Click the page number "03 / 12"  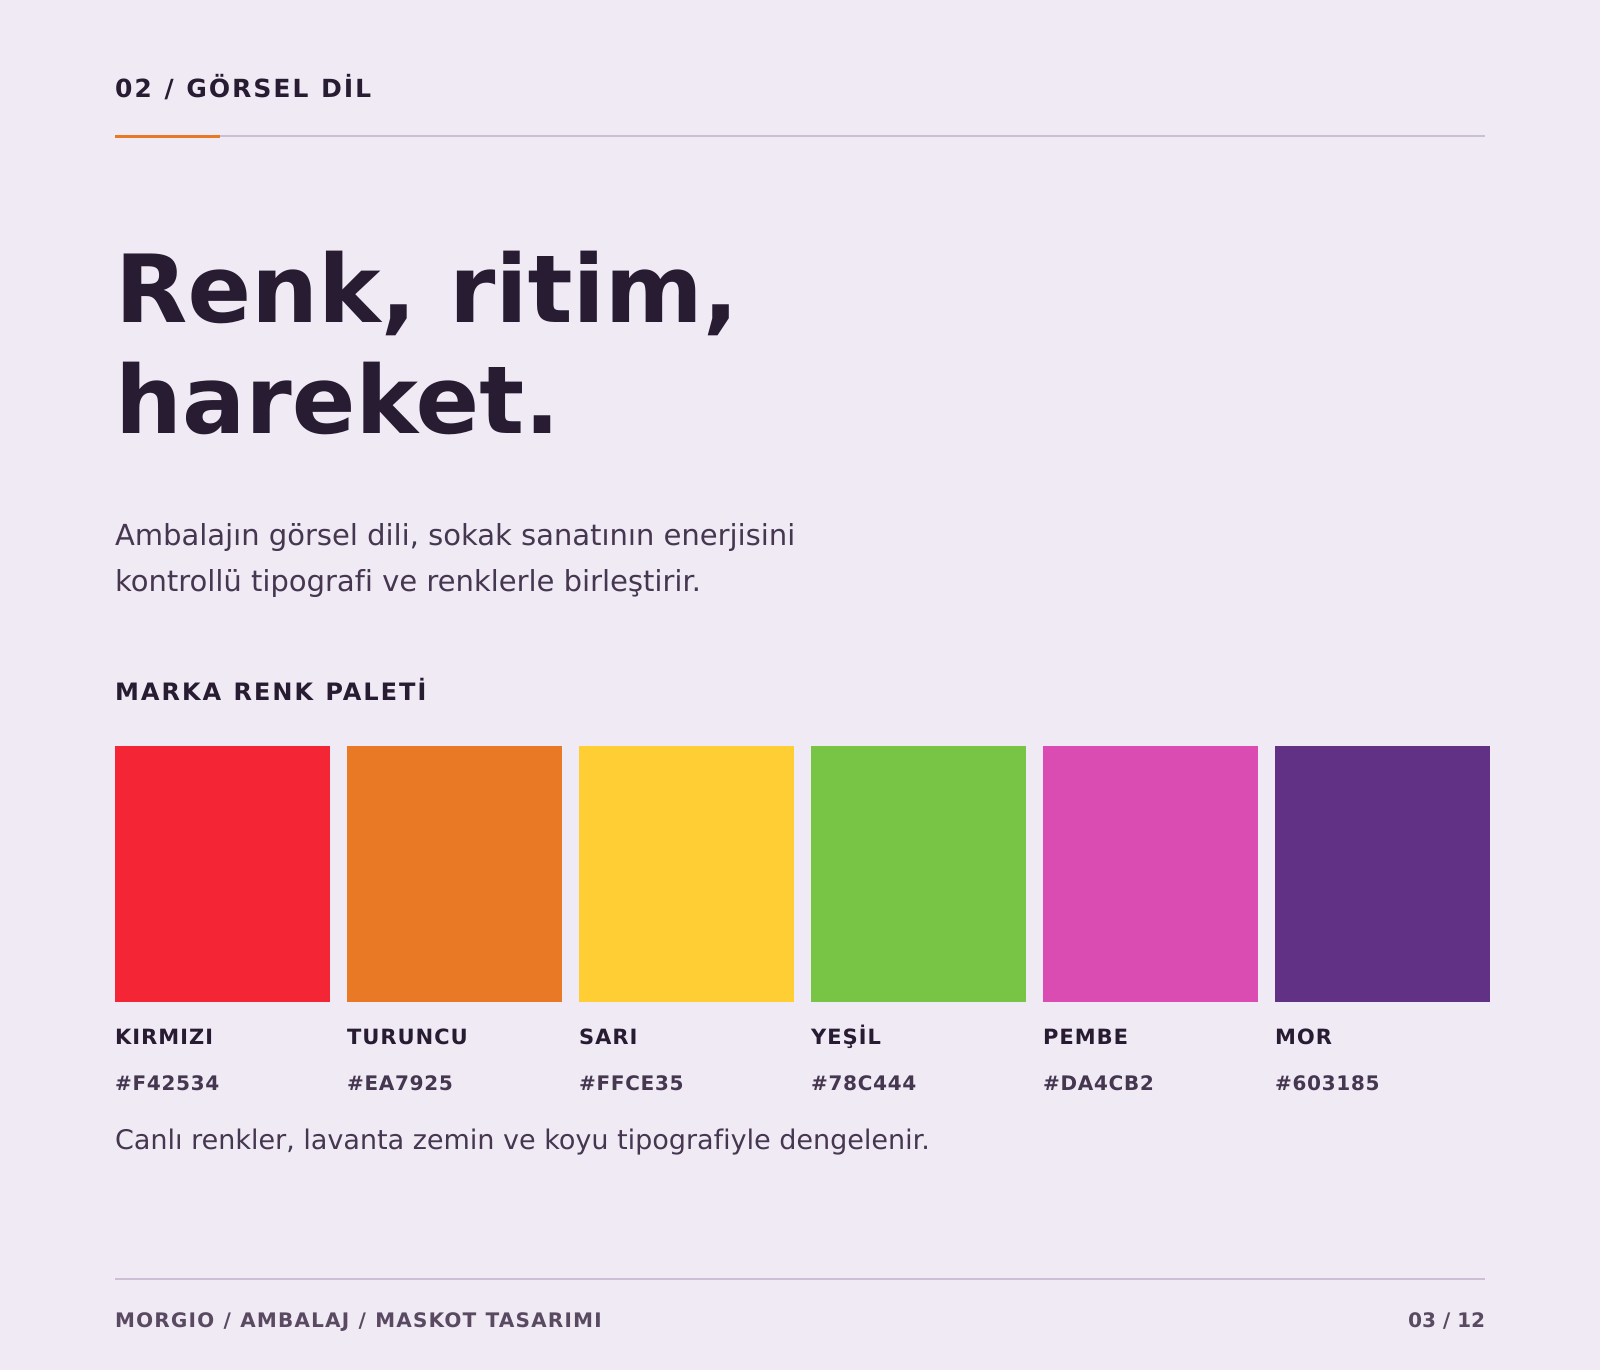[1446, 1320]
